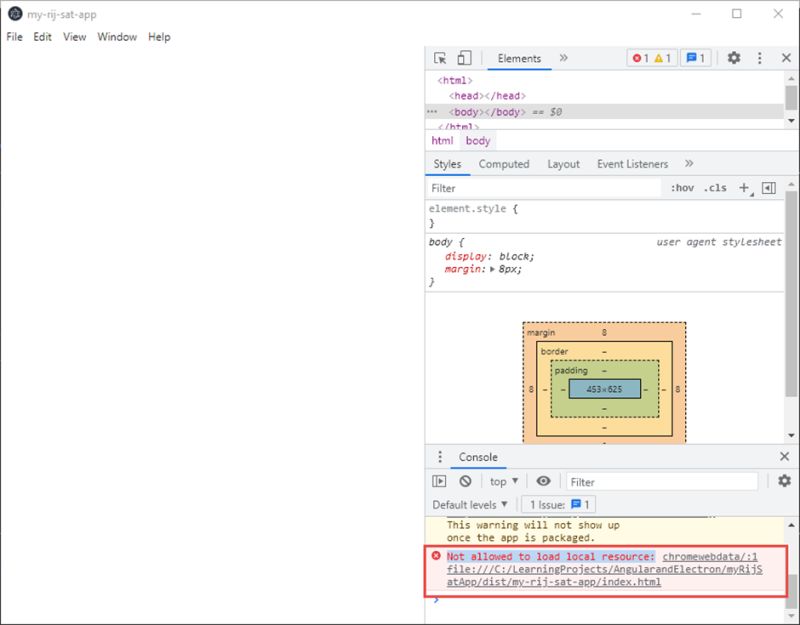Open the console sidebar icon

439,480
